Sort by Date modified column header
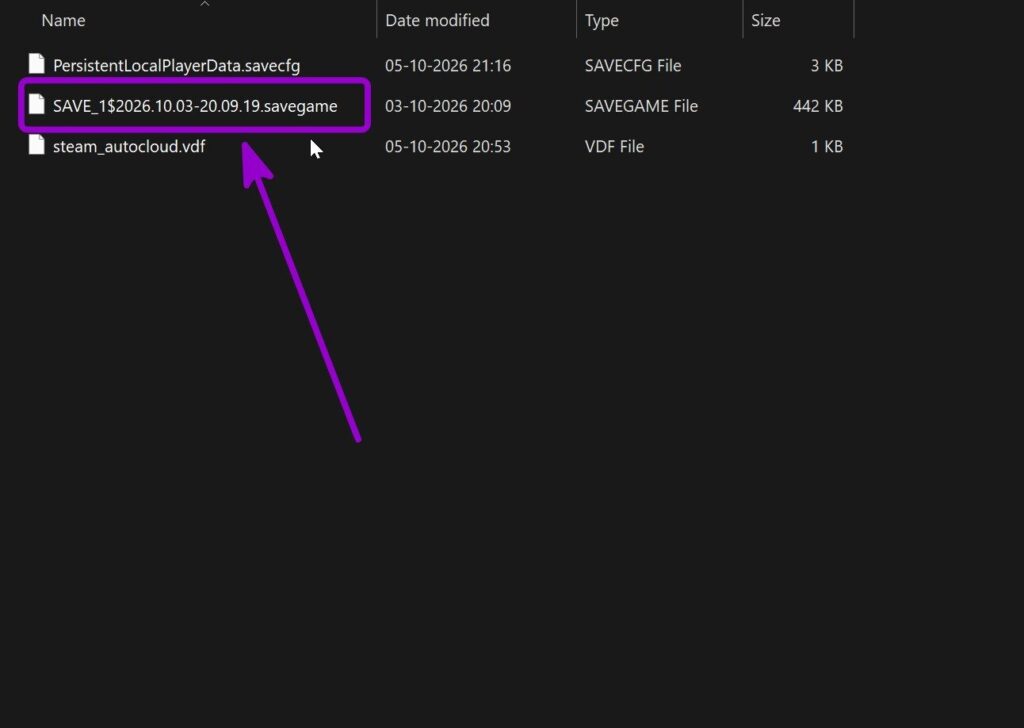Screen dimensions: 1024x728 [x=437, y=20]
